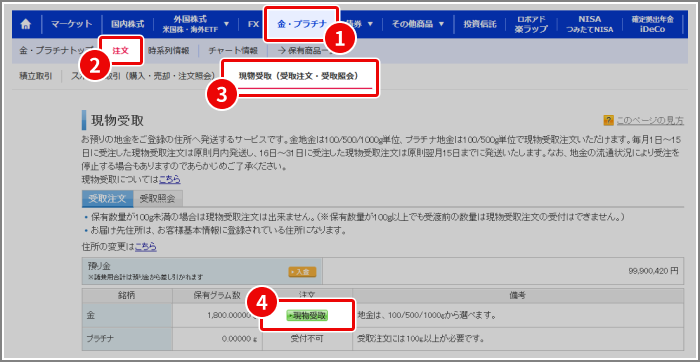
Task: Follow the 住所の変更 こちら link
Action: pyautogui.click(x=146, y=246)
